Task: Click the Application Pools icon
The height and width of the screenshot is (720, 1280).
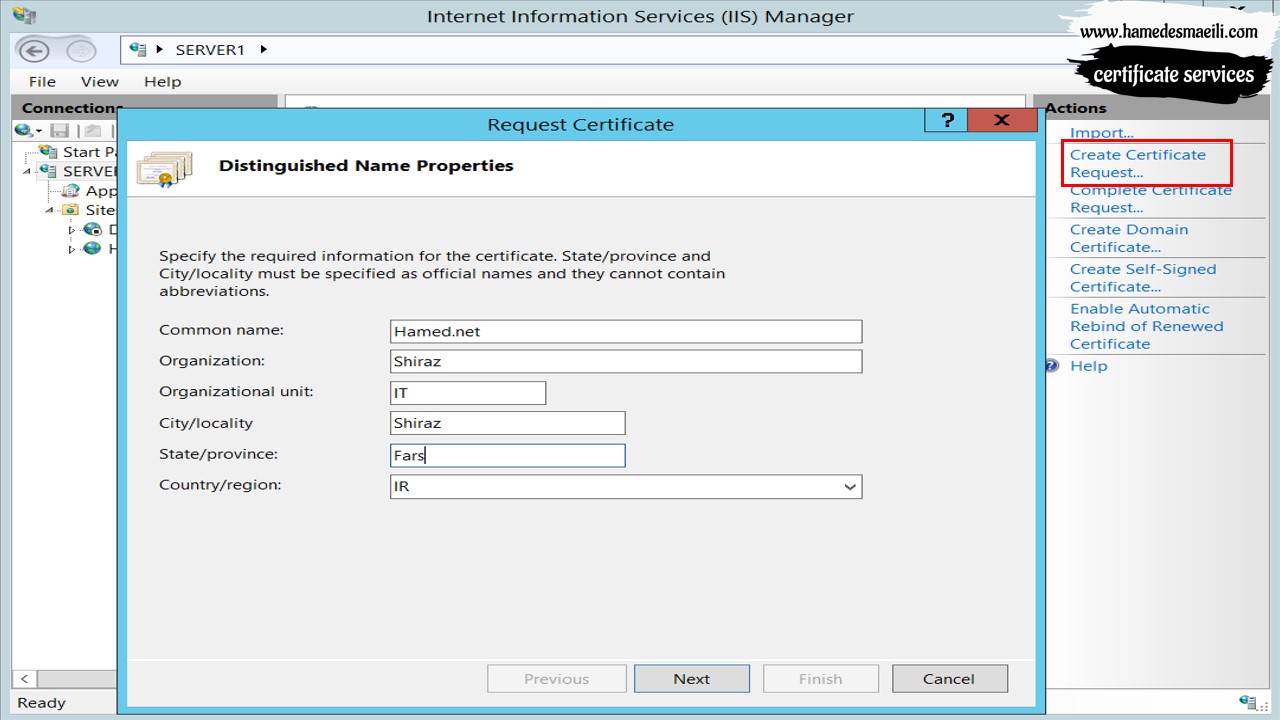Action: pos(70,191)
